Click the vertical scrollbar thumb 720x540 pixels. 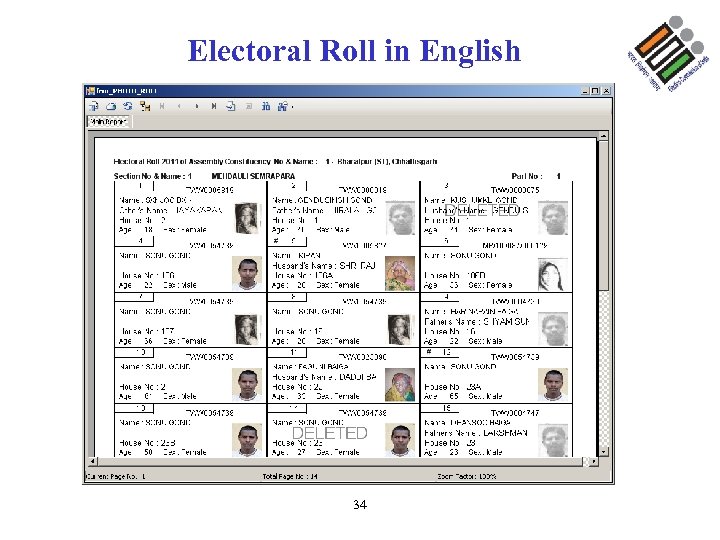(x=603, y=215)
